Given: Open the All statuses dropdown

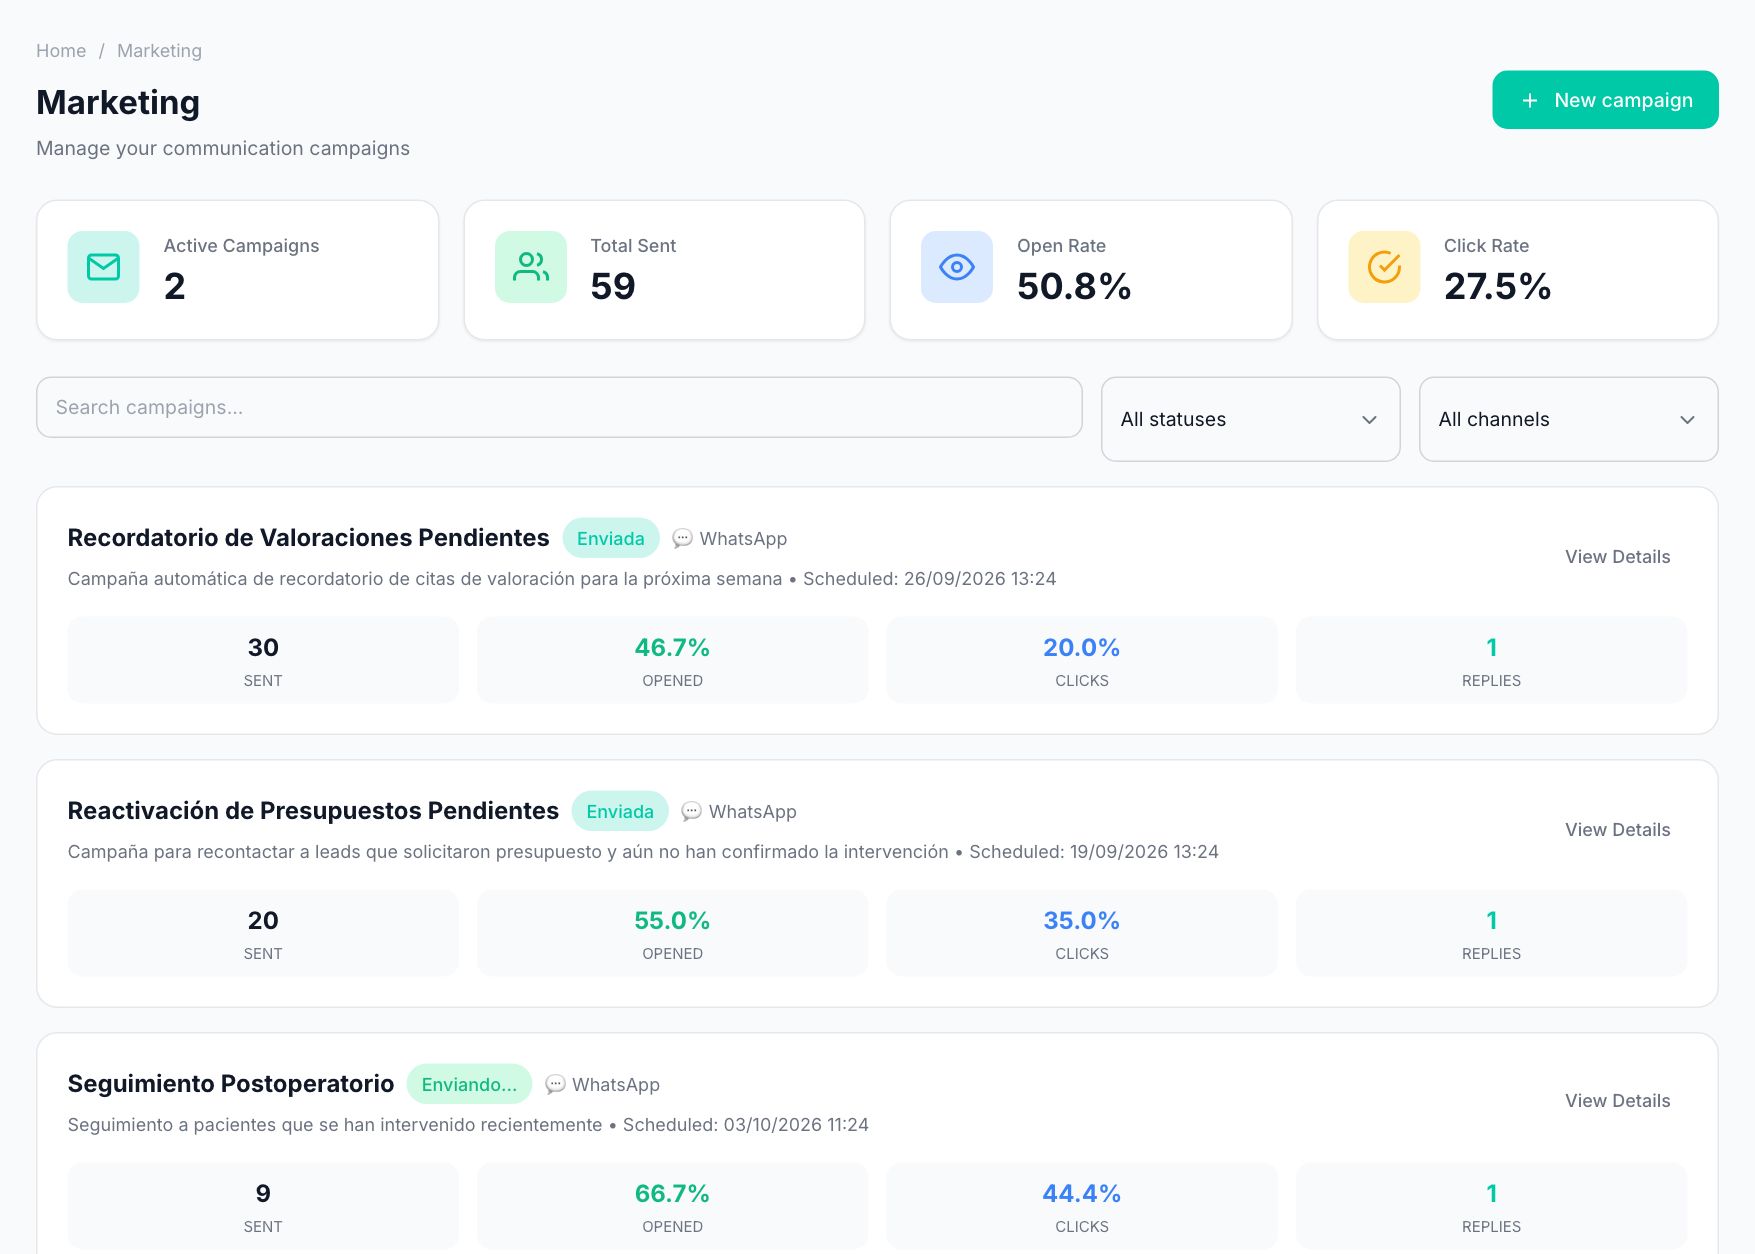Looking at the screenshot, I should coord(1250,419).
